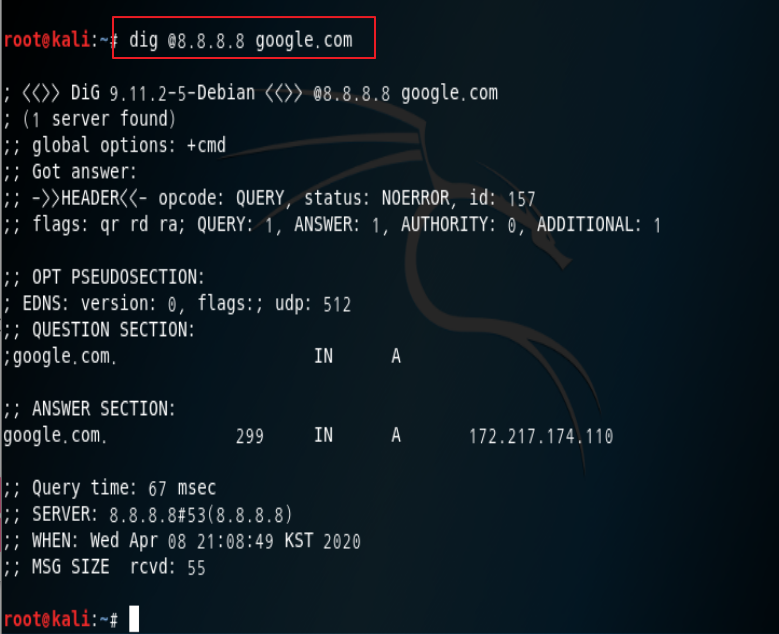The height and width of the screenshot is (634, 779).
Task: Click the answer IP address 172.217.174.110
Action: tap(541, 436)
